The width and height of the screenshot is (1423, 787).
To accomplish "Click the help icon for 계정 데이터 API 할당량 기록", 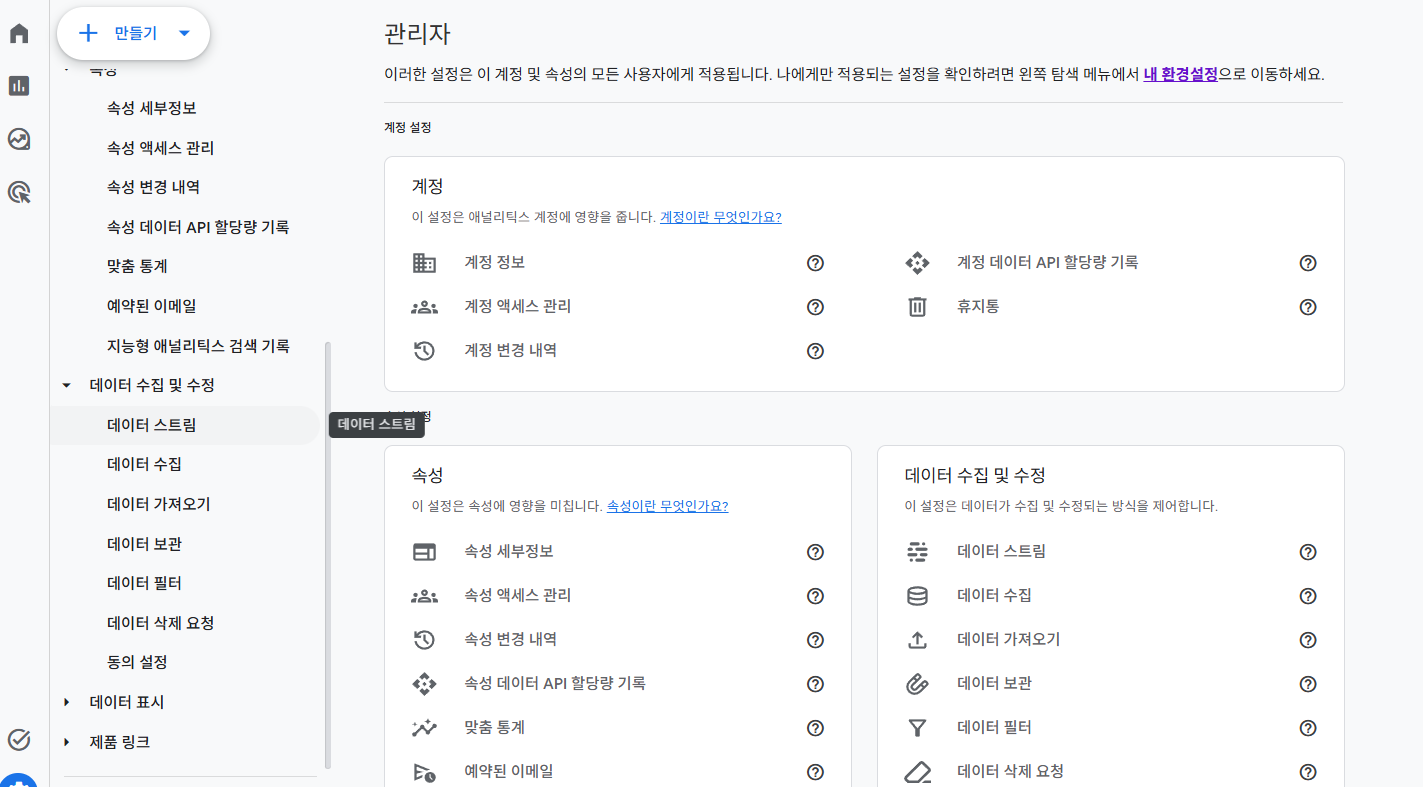I will coord(1308,263).
